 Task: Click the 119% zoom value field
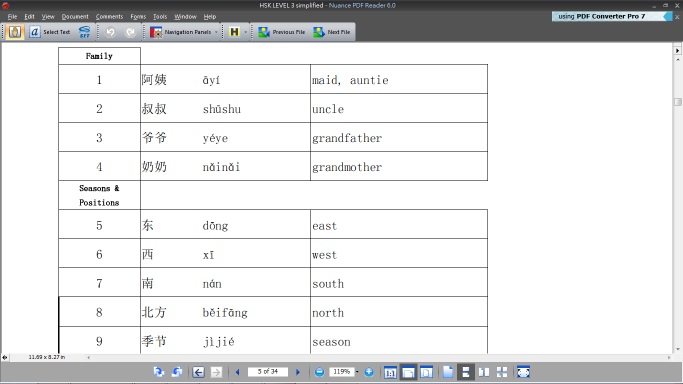click(x=342, y=371)
